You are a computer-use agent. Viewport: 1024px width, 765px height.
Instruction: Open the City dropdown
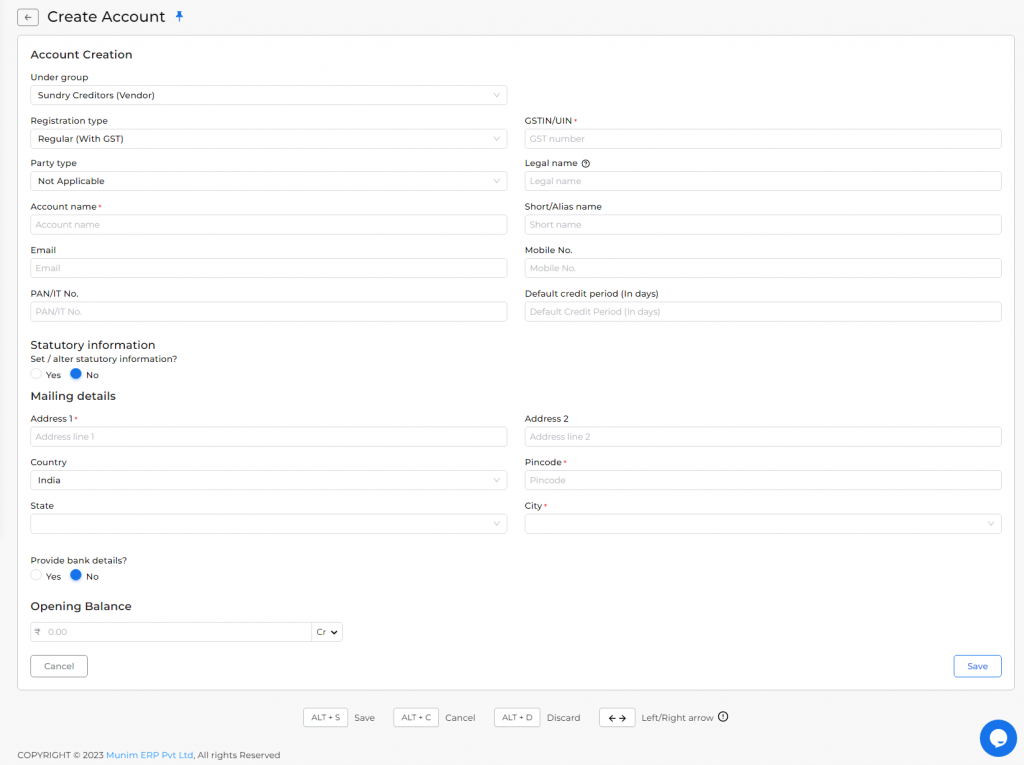pos(763,523)
